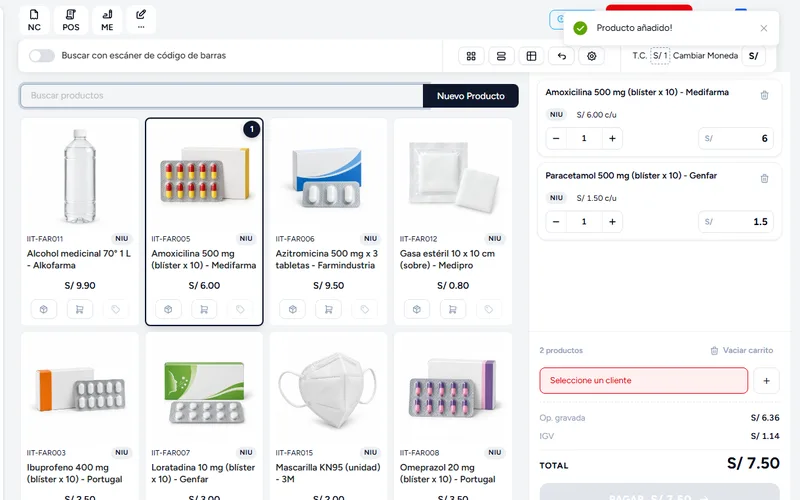Open the ME shortcut button
This screenshot has width=800, height=500.
(107, 20)
